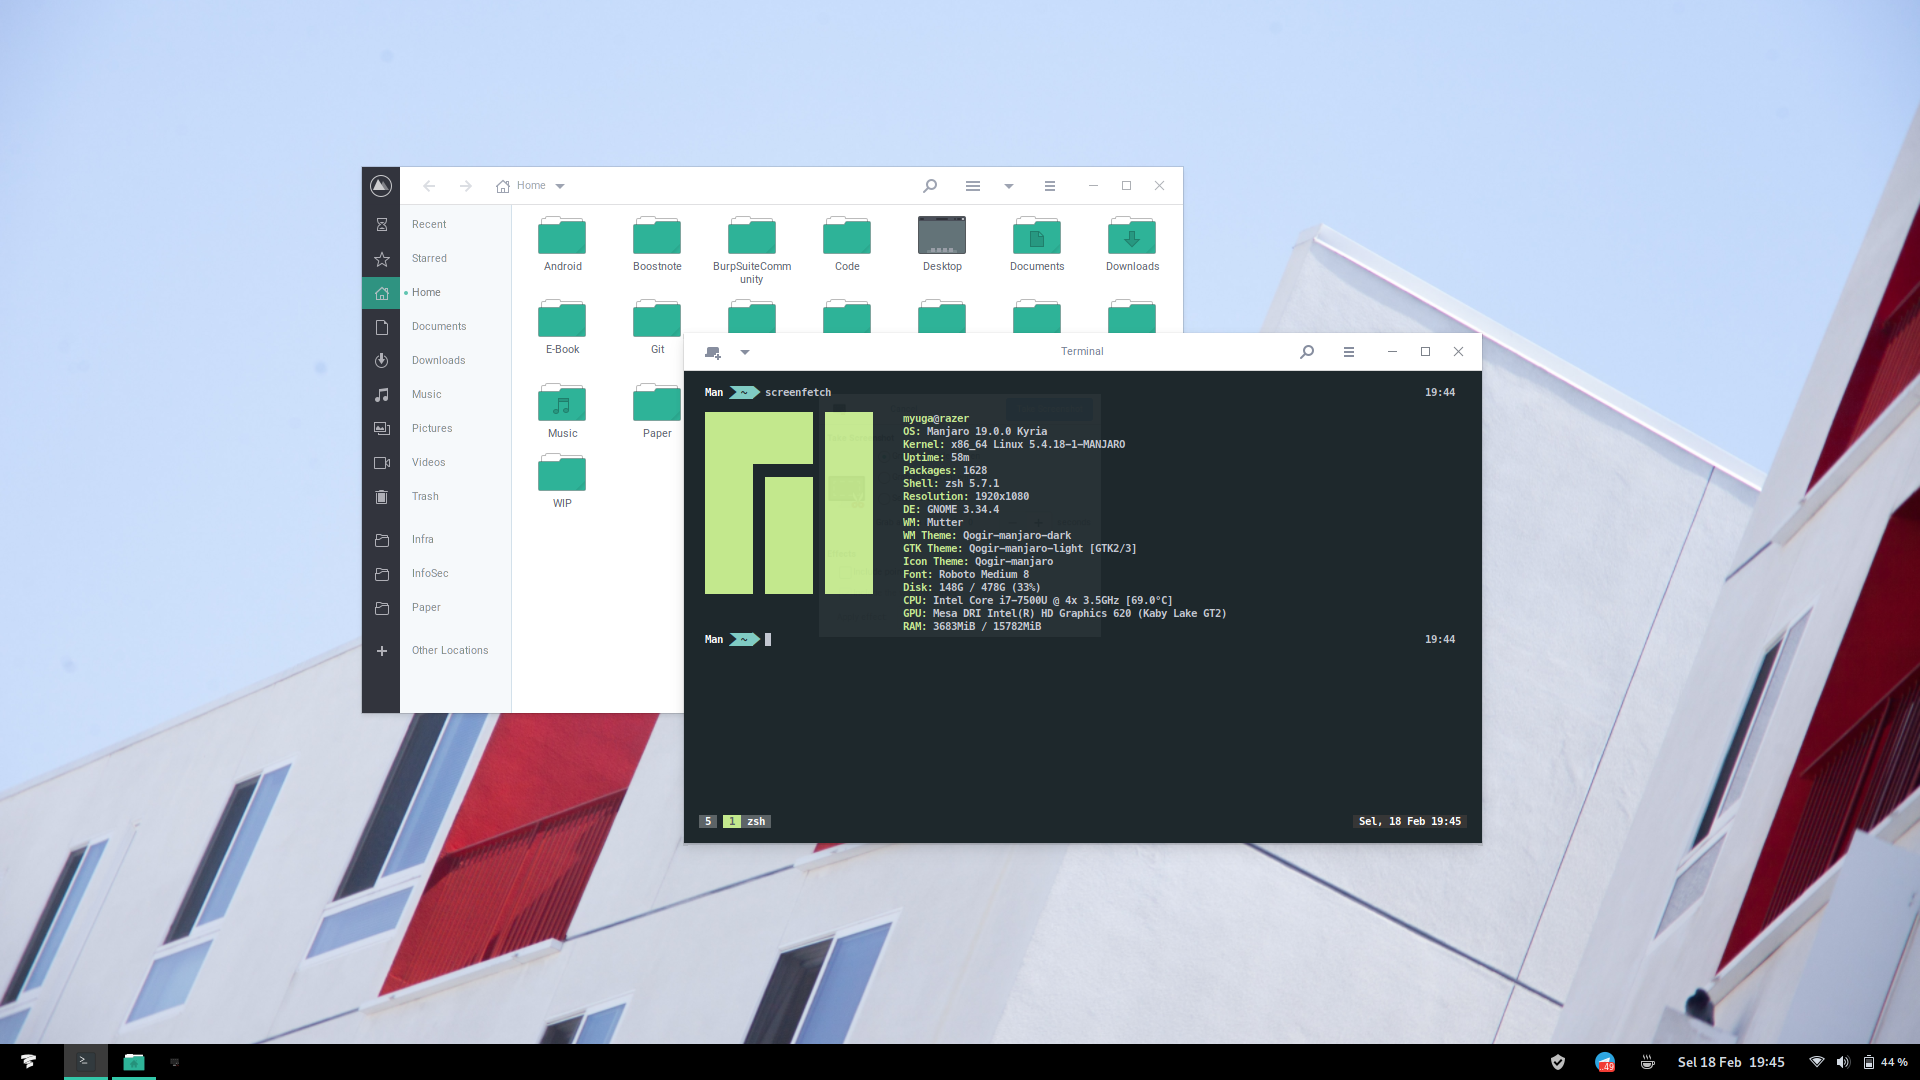Viewport: 1920px width, 1080px height.
Task: Click the volume icon in system tray
Action: (x=1842, y=1062)
